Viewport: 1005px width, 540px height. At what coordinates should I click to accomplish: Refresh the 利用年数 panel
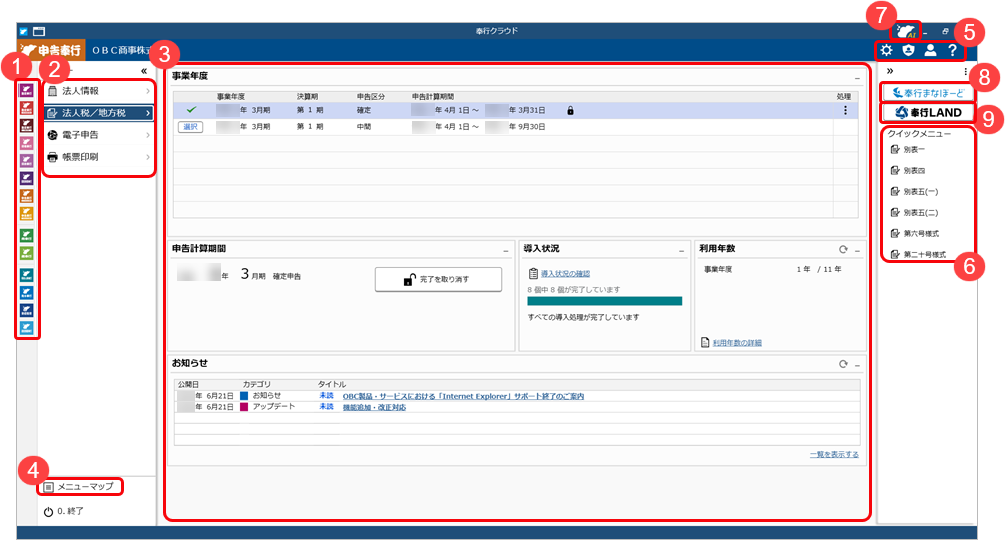(x=843, y=249)
